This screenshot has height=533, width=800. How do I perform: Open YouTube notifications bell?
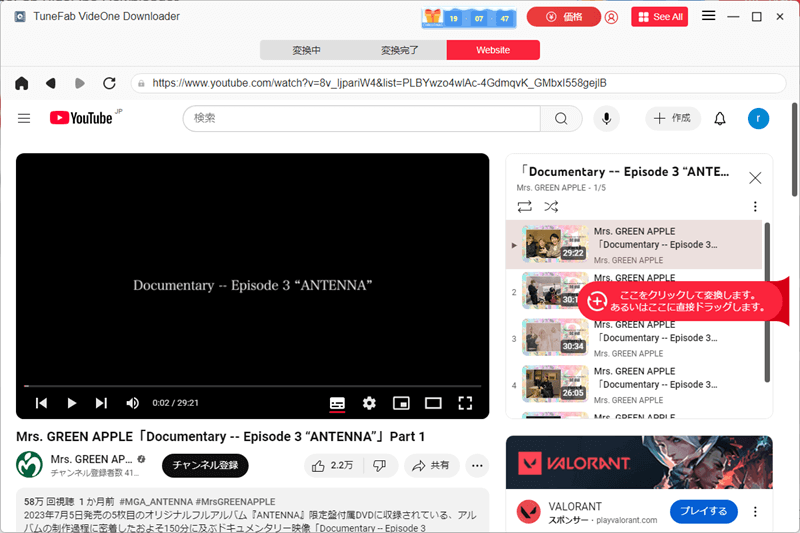pyautogui.click(x=720, y=118)
